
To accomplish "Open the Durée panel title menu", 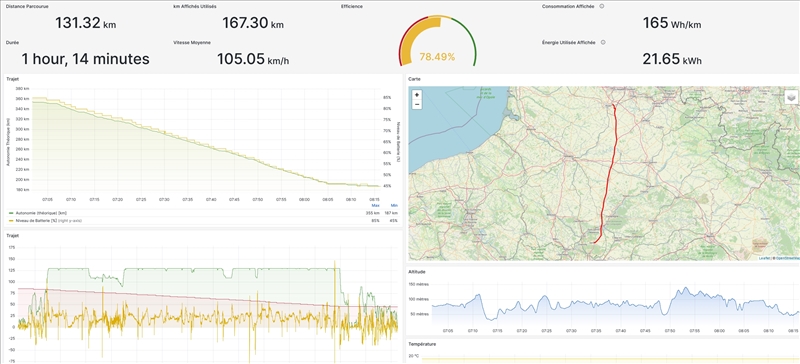I will 12,43.
